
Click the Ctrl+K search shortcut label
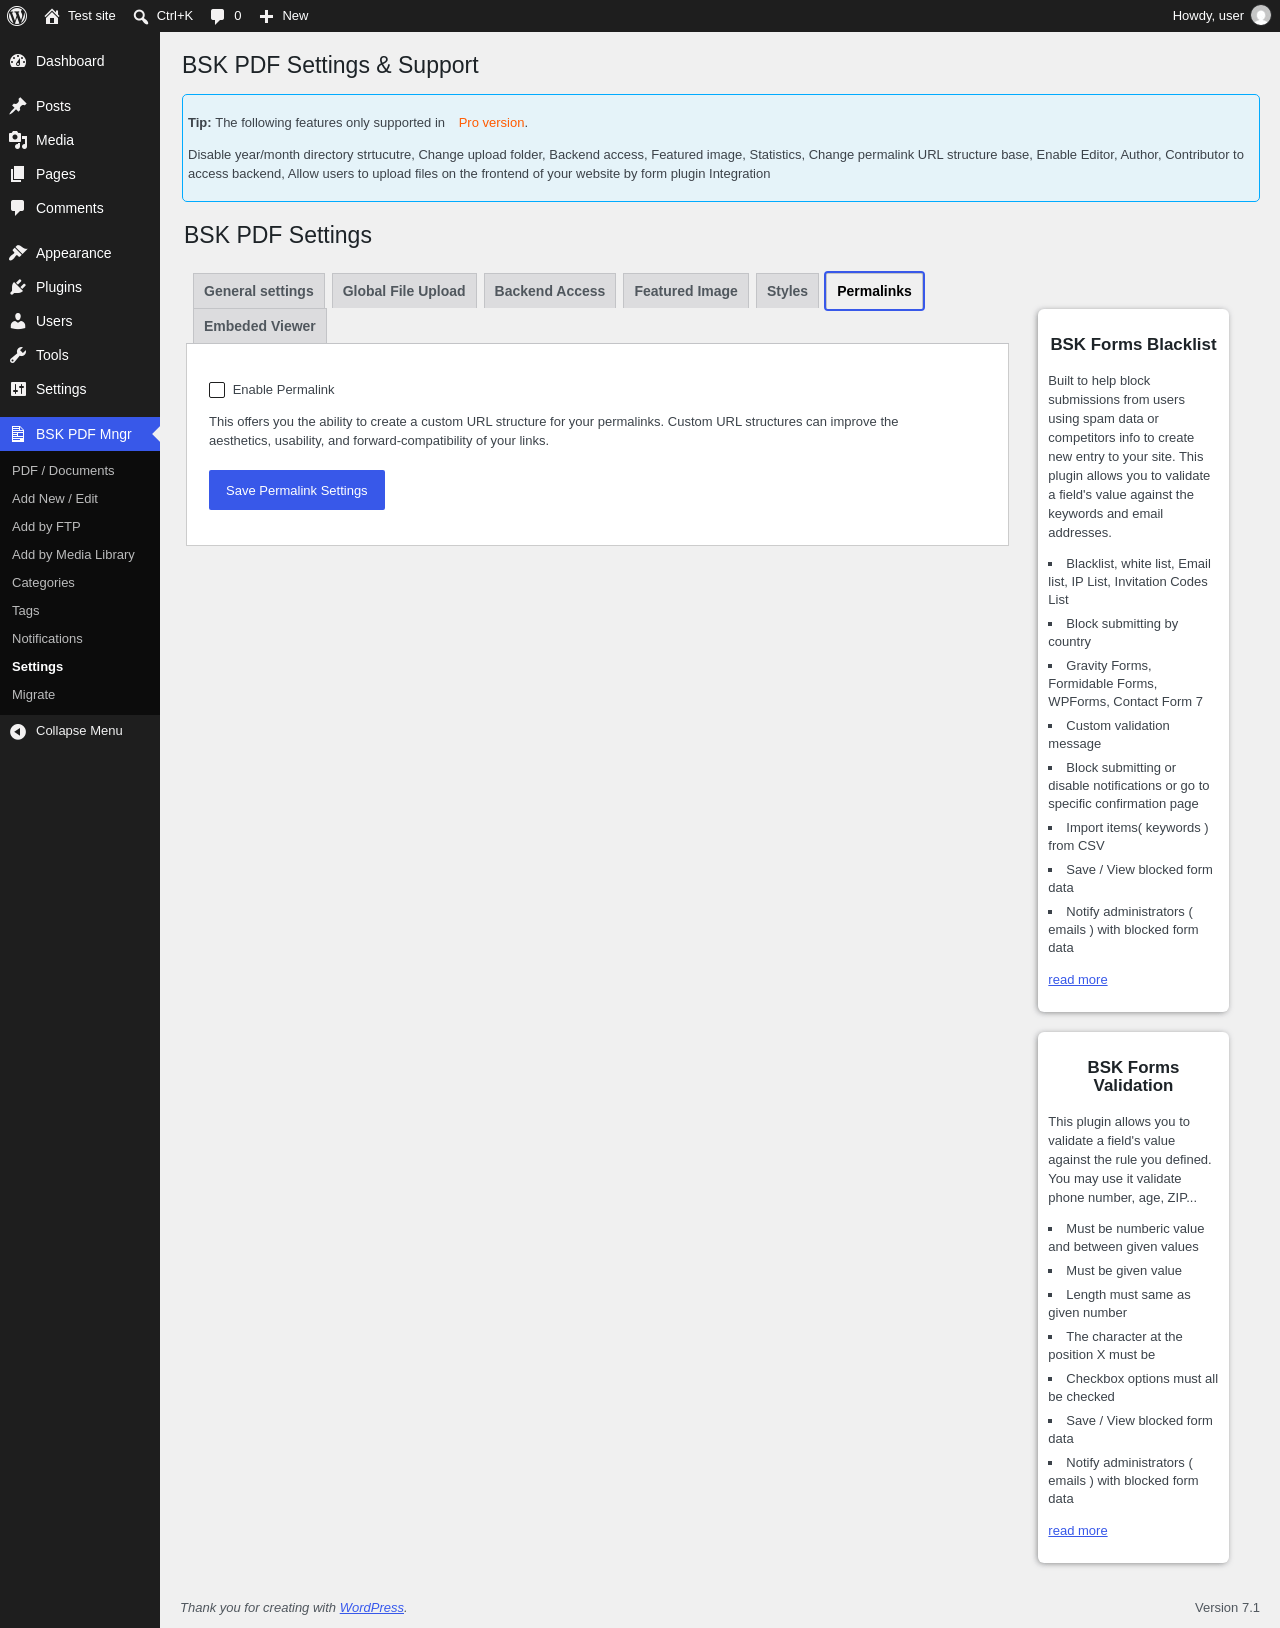(x=175, y=16)
